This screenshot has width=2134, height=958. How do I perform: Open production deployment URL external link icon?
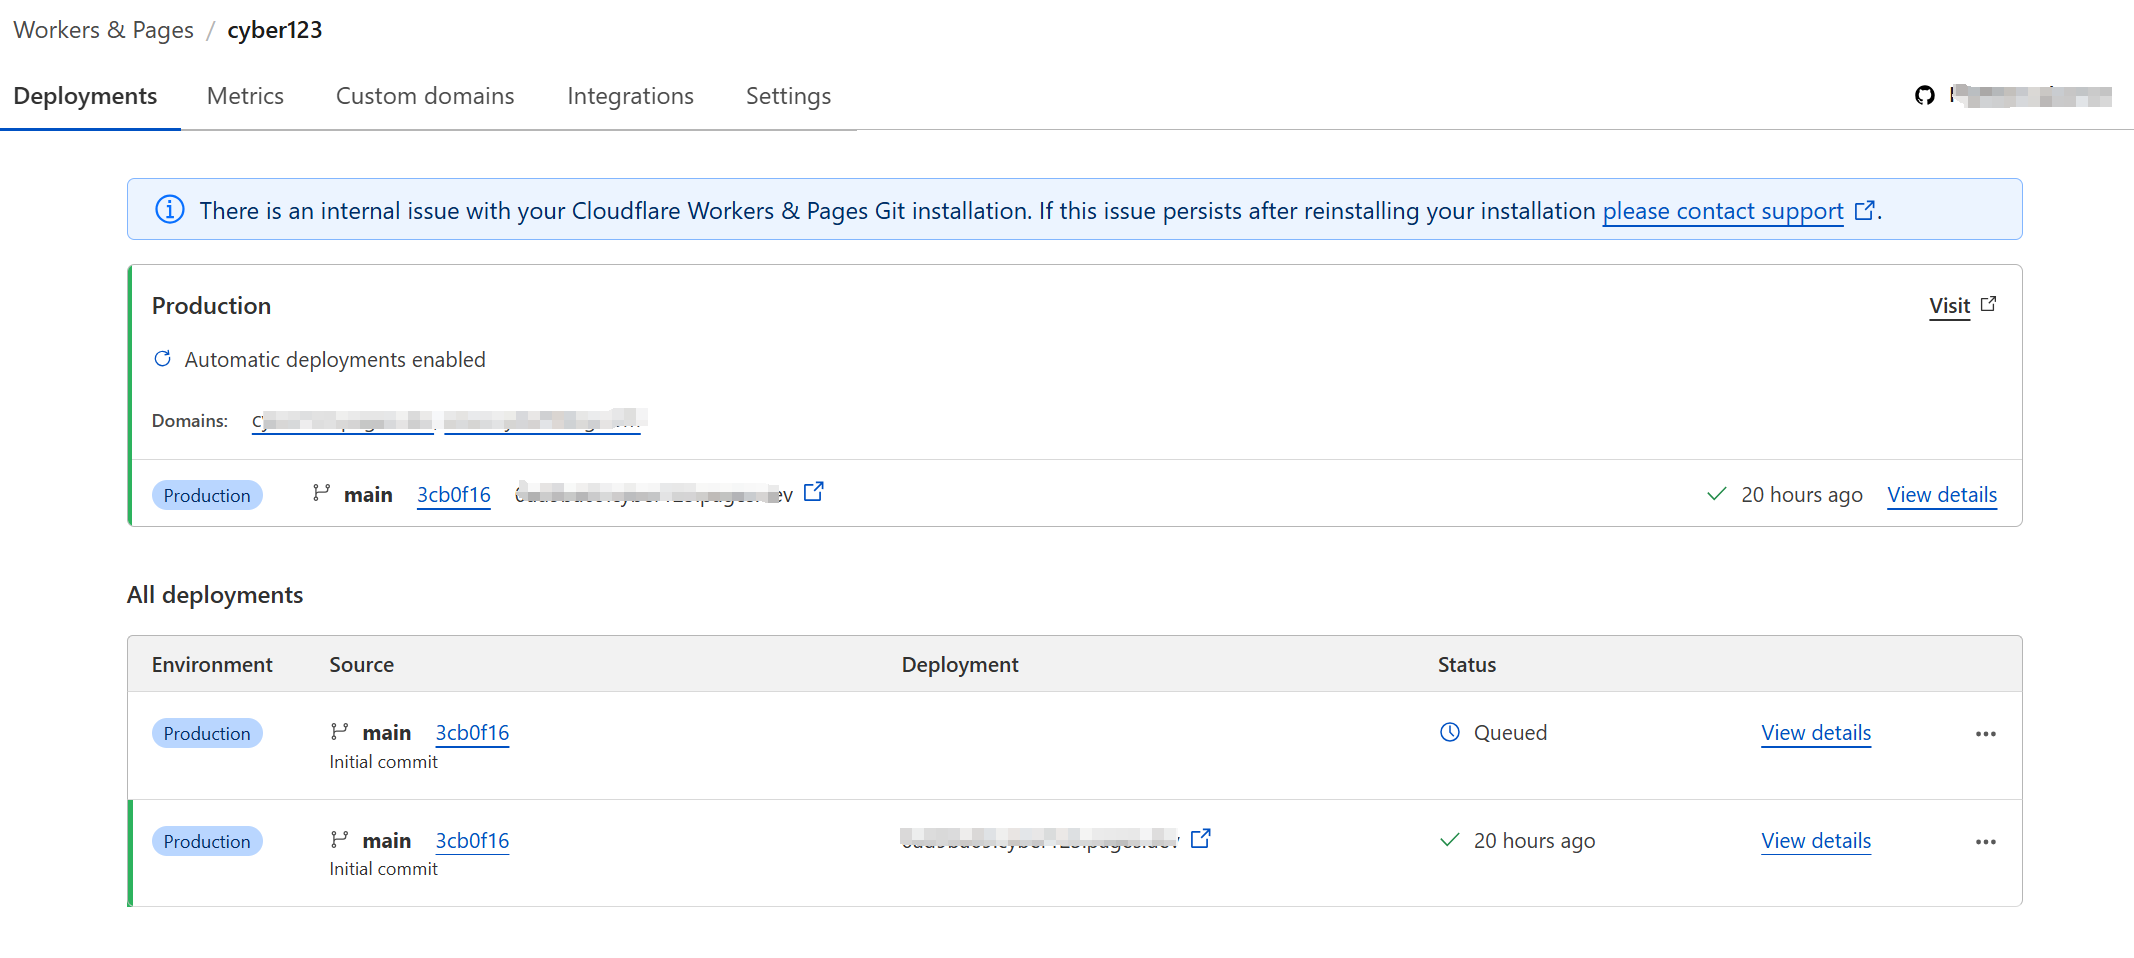coord(814,492)
